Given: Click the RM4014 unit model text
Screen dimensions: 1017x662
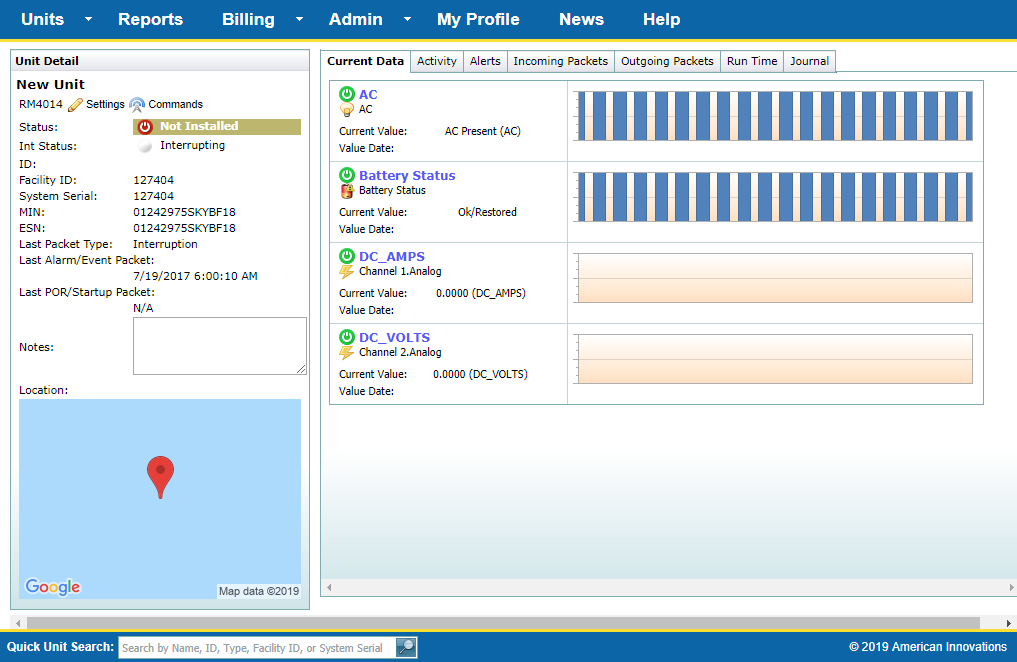Looking at the screenshot, I should click(41, 104).
